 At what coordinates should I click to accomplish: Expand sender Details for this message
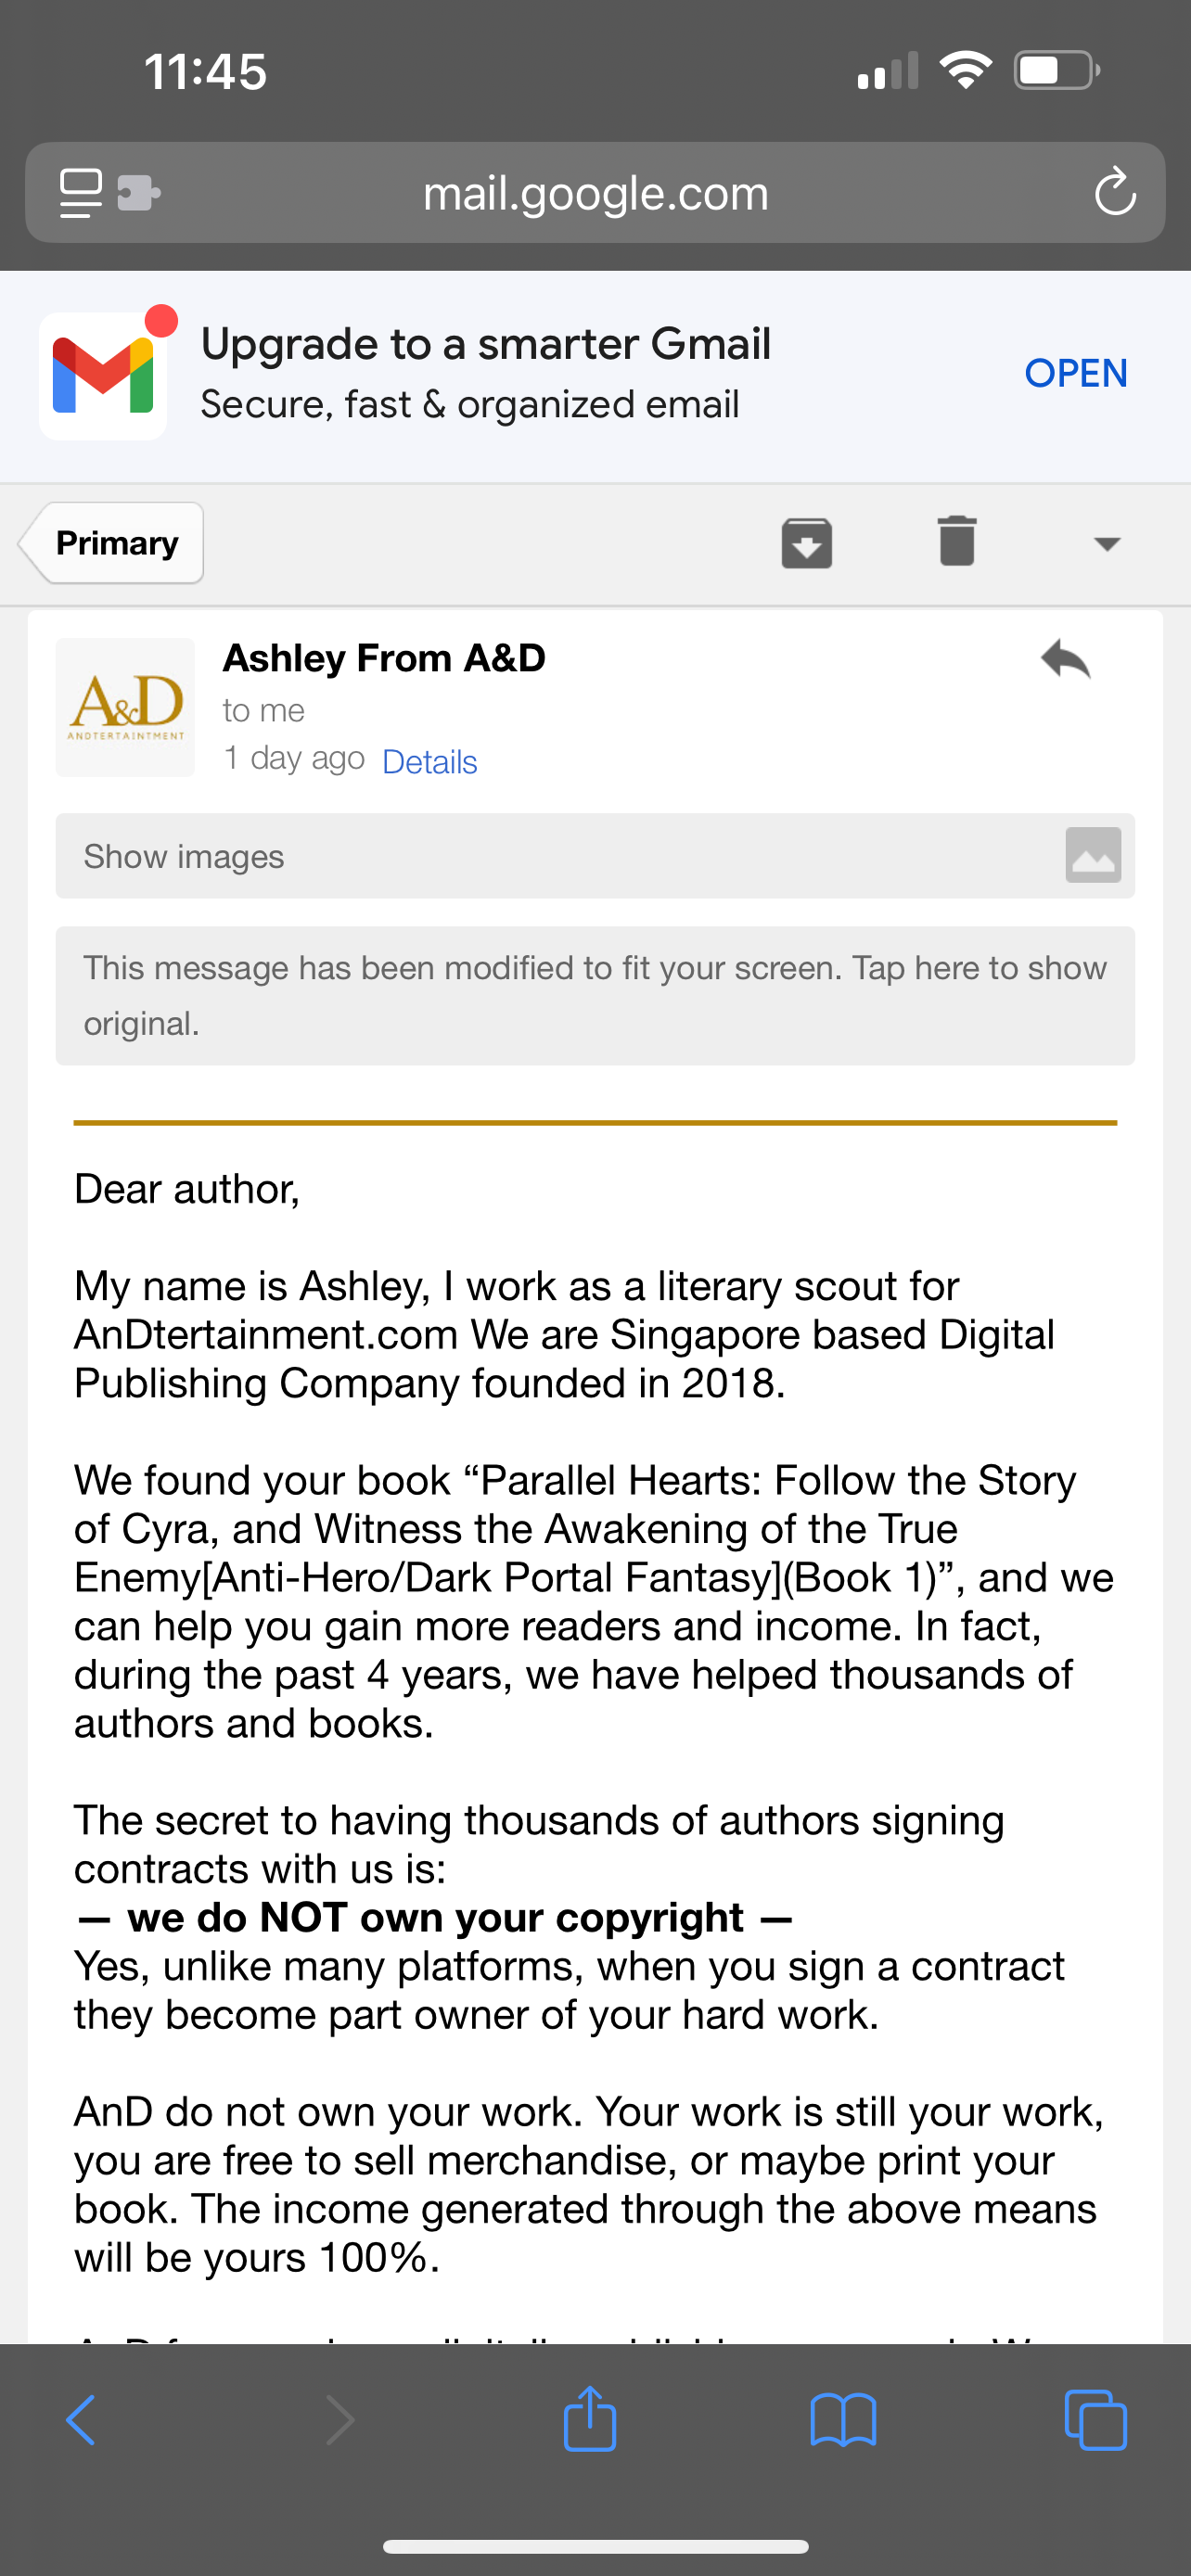coord(430,762)
